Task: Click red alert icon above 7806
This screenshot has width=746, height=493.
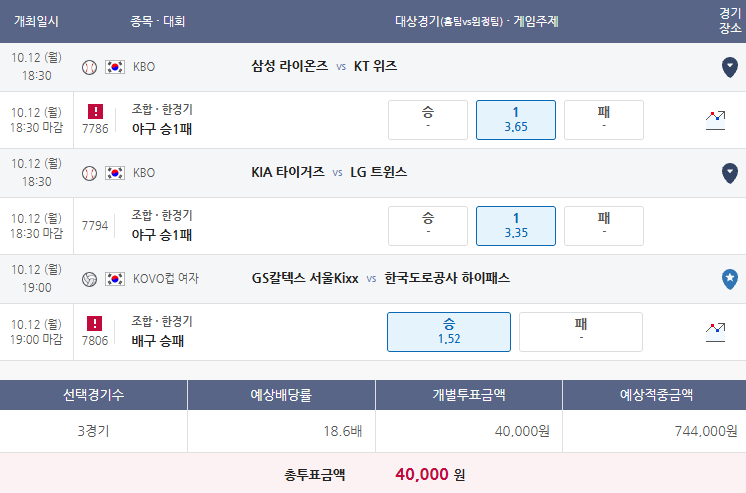Action: [94, 324]
